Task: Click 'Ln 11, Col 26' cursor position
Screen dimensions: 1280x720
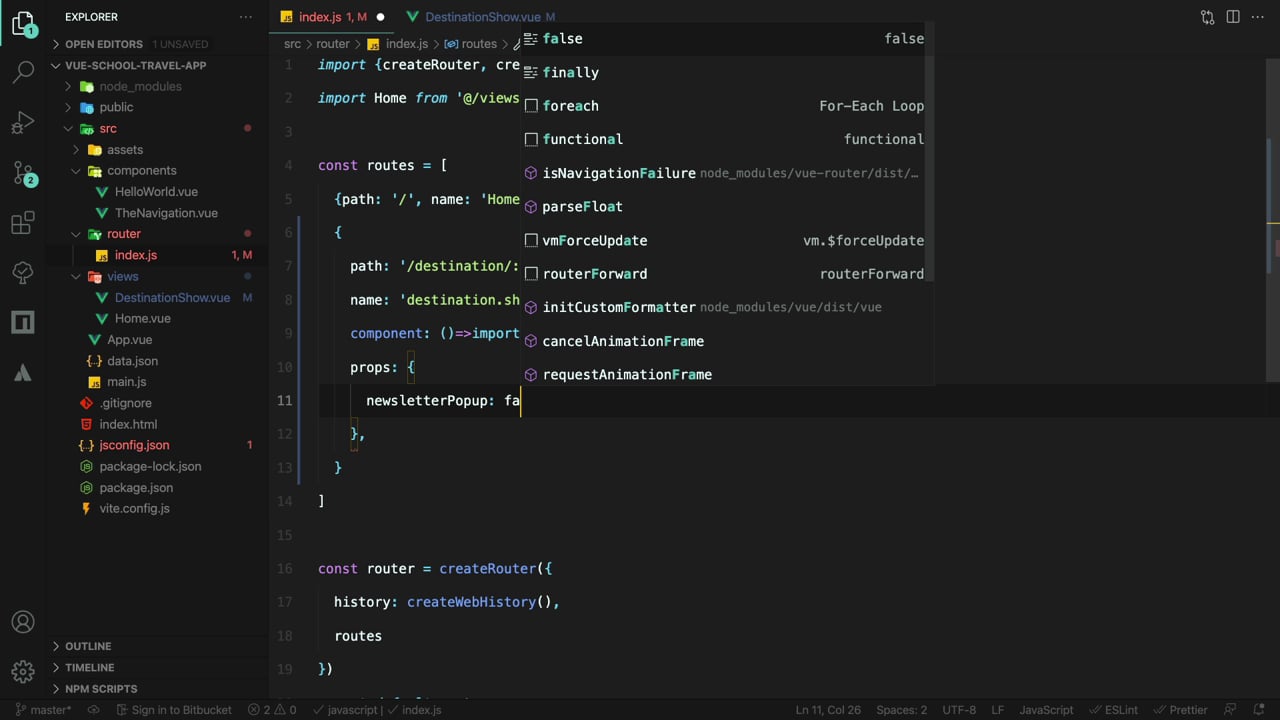Action: 828,710
